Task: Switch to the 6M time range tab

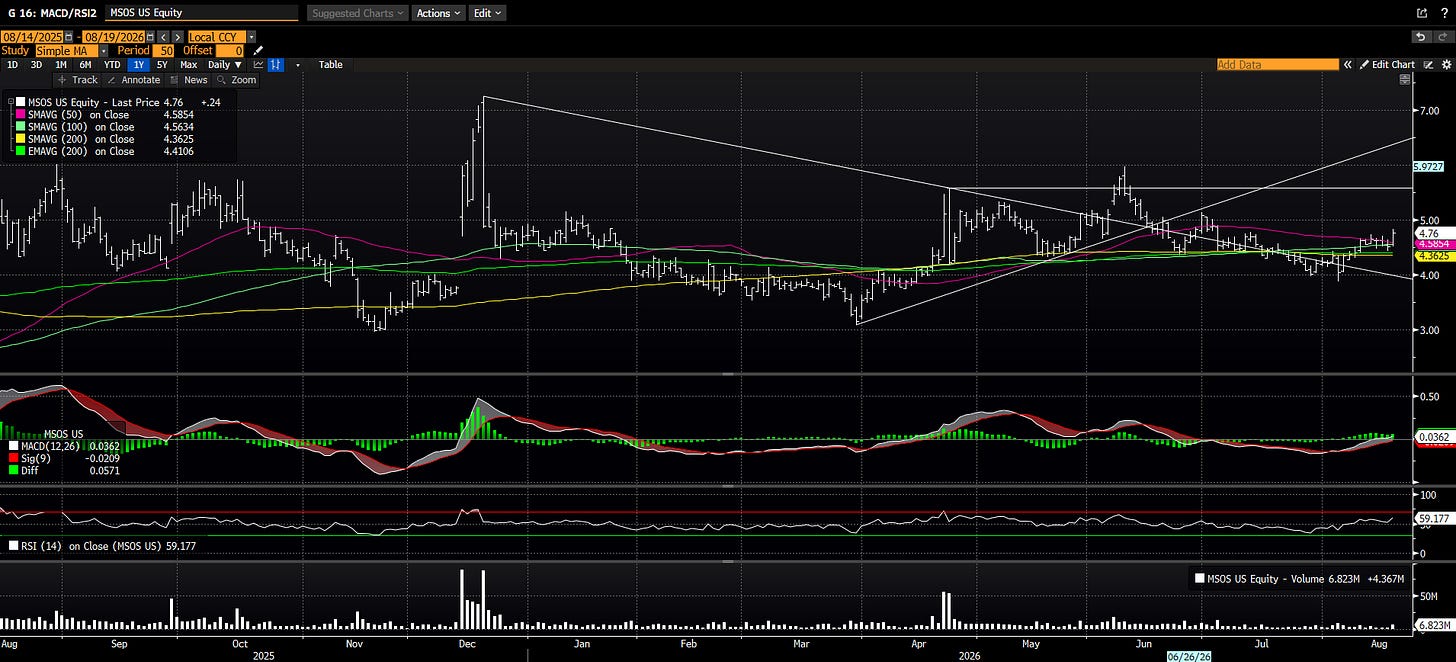Action: point(86,64)
